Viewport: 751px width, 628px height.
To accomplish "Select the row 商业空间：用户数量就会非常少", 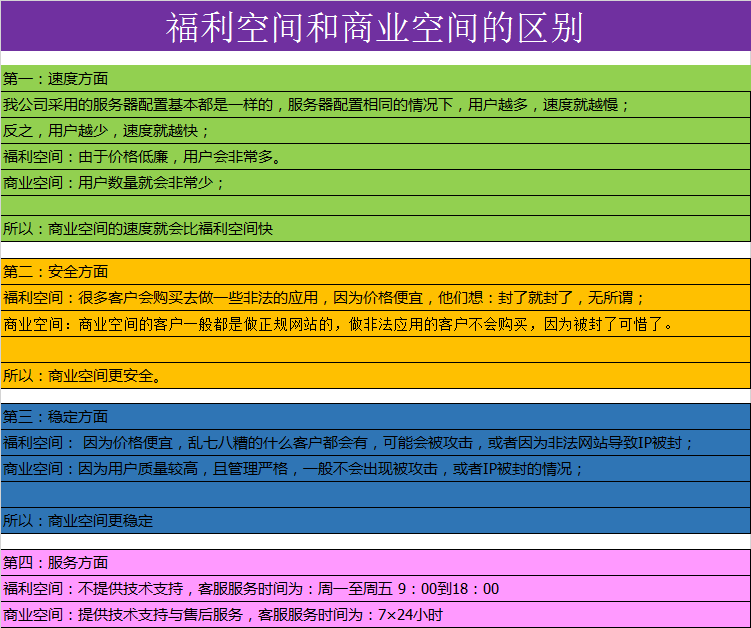I will tap(114, 183).
